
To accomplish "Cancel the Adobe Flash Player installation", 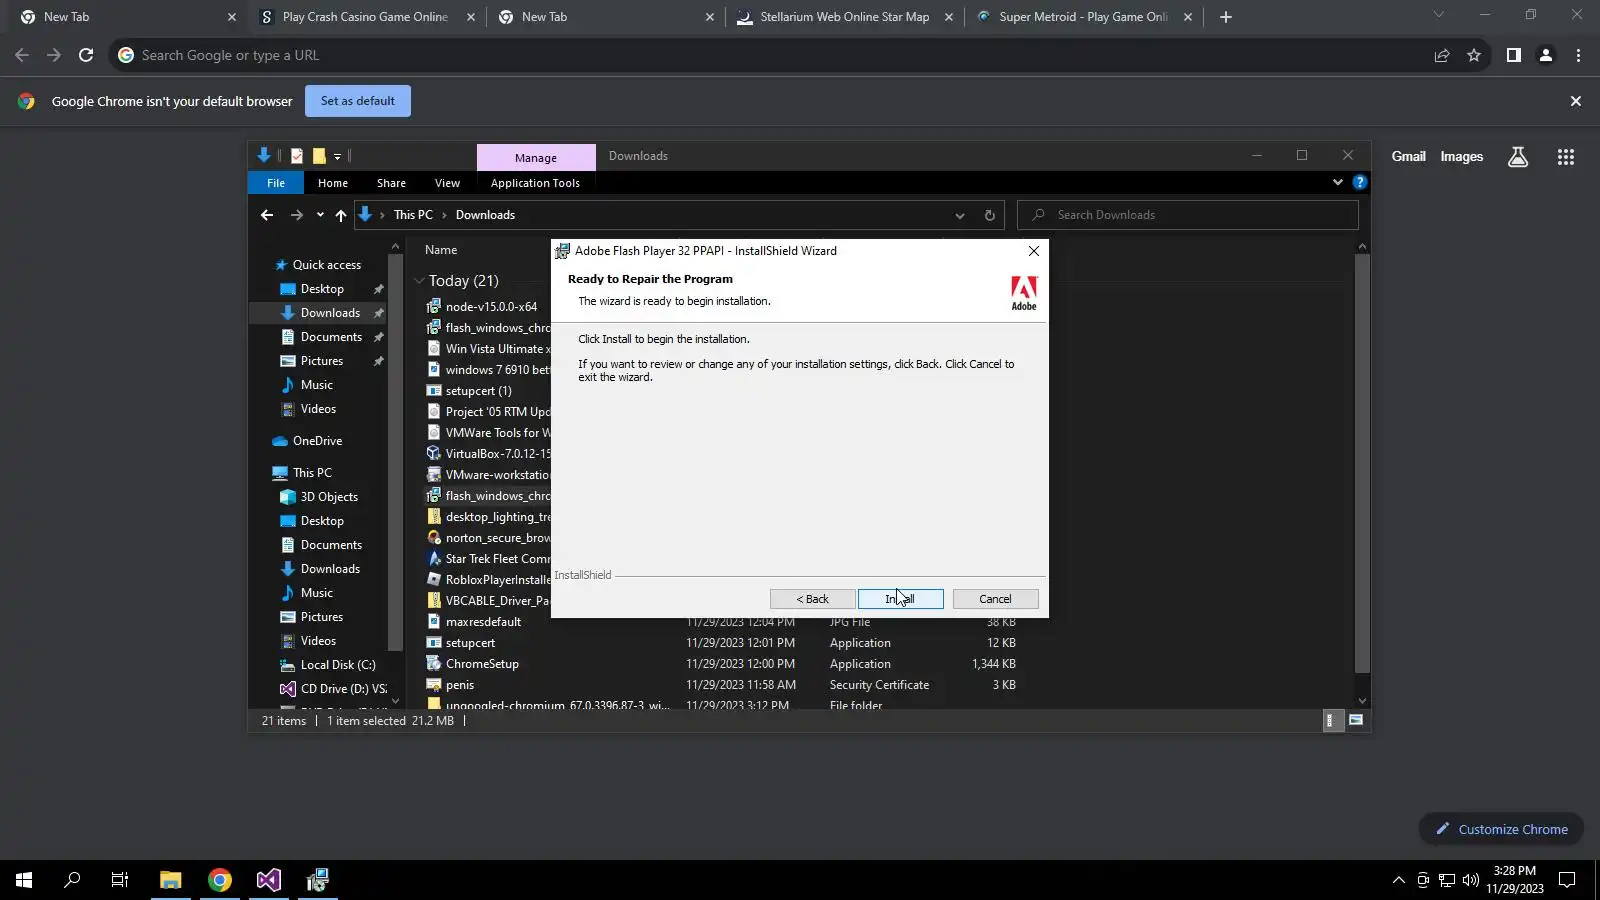I will tap(995, 599).
